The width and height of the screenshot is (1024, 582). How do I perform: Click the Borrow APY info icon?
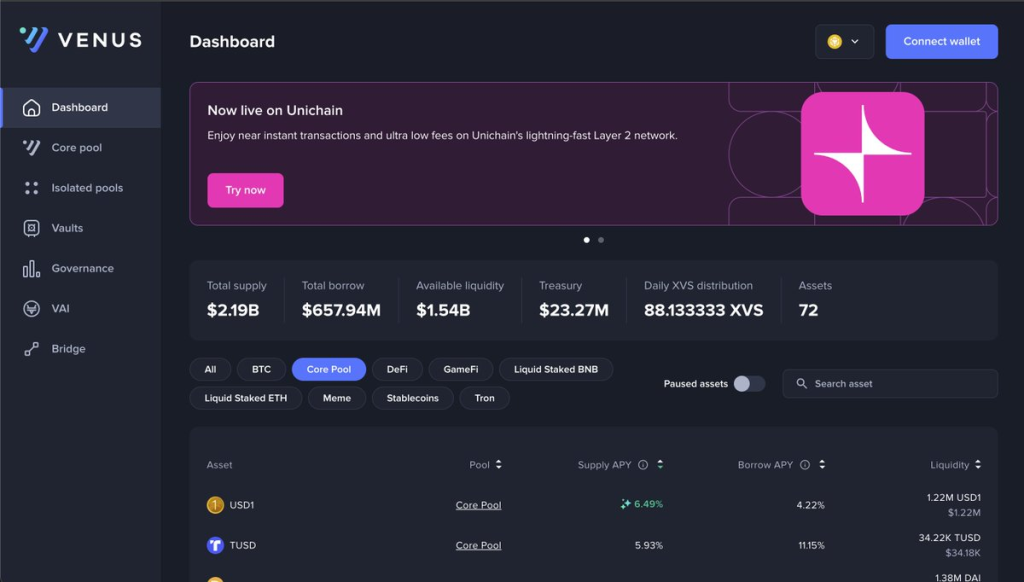tap(804, 465)
